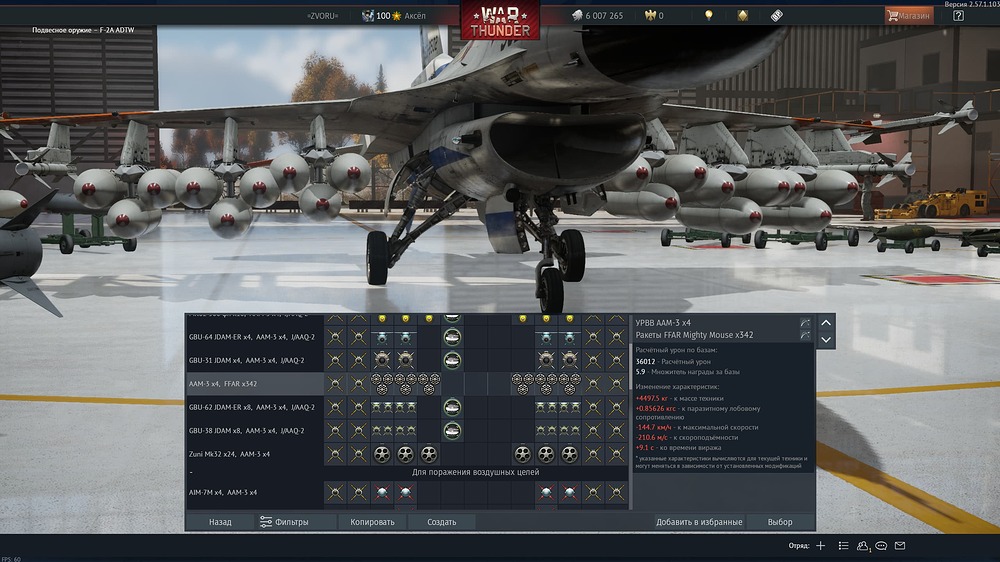Open the mail envelope icon
Viewport: 1000px width, 562px height.
click(x=900, y=545)
